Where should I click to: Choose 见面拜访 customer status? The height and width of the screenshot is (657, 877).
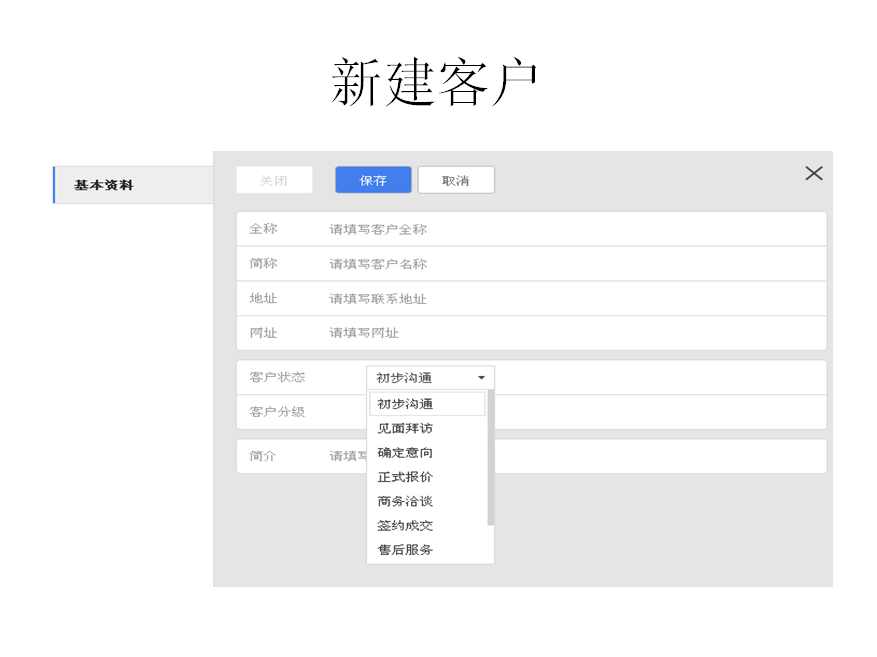404,428
